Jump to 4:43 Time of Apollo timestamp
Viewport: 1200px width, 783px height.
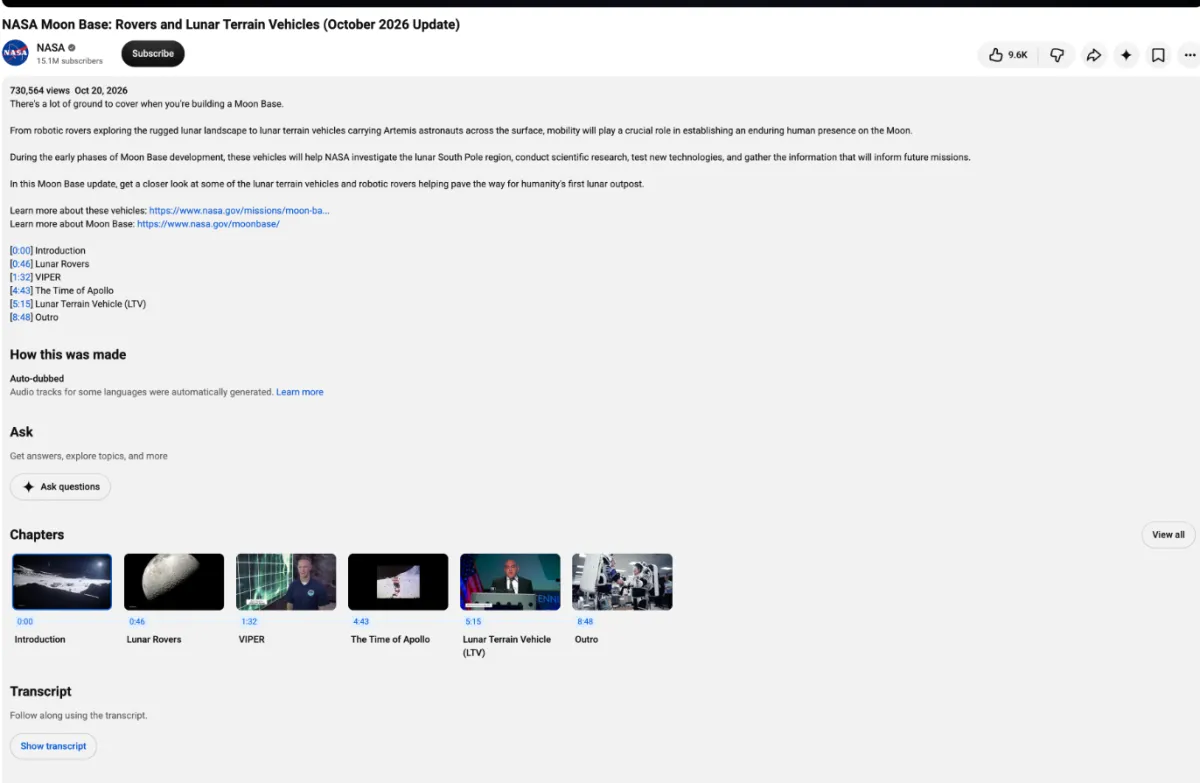(x=21, y=291)
